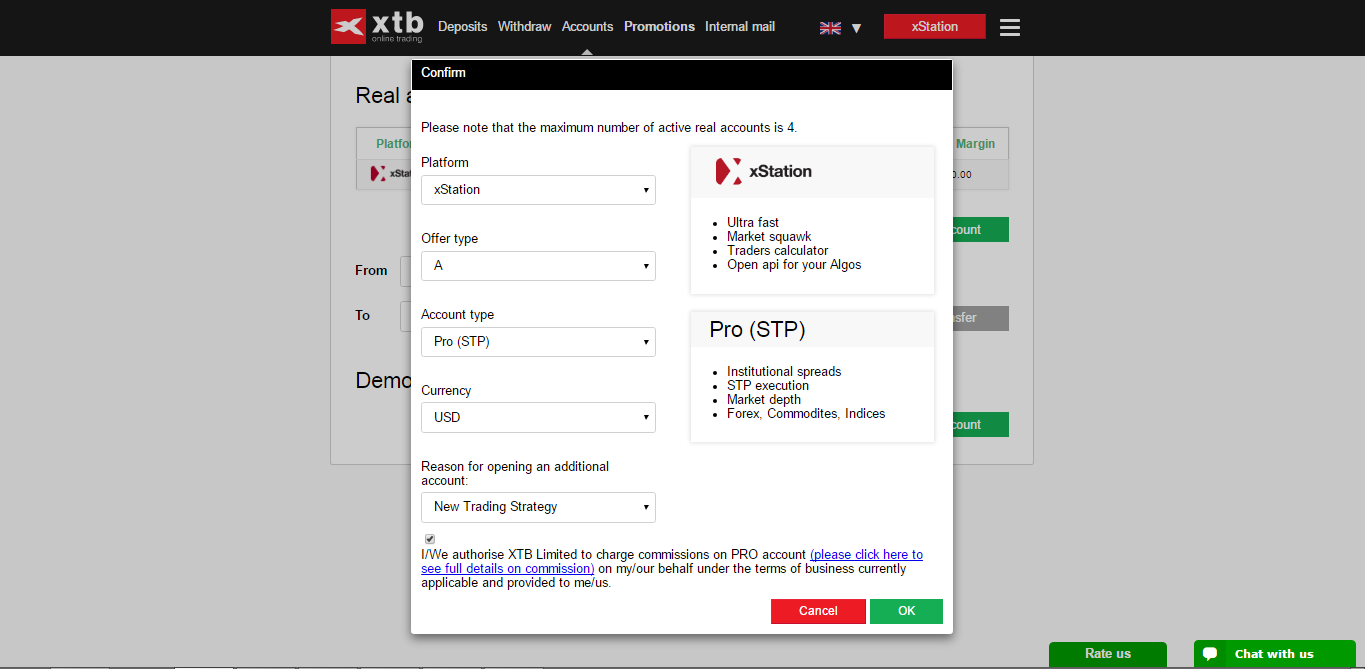
Task: Click 'Open api for your Algos' text
Action: [794, 265]
